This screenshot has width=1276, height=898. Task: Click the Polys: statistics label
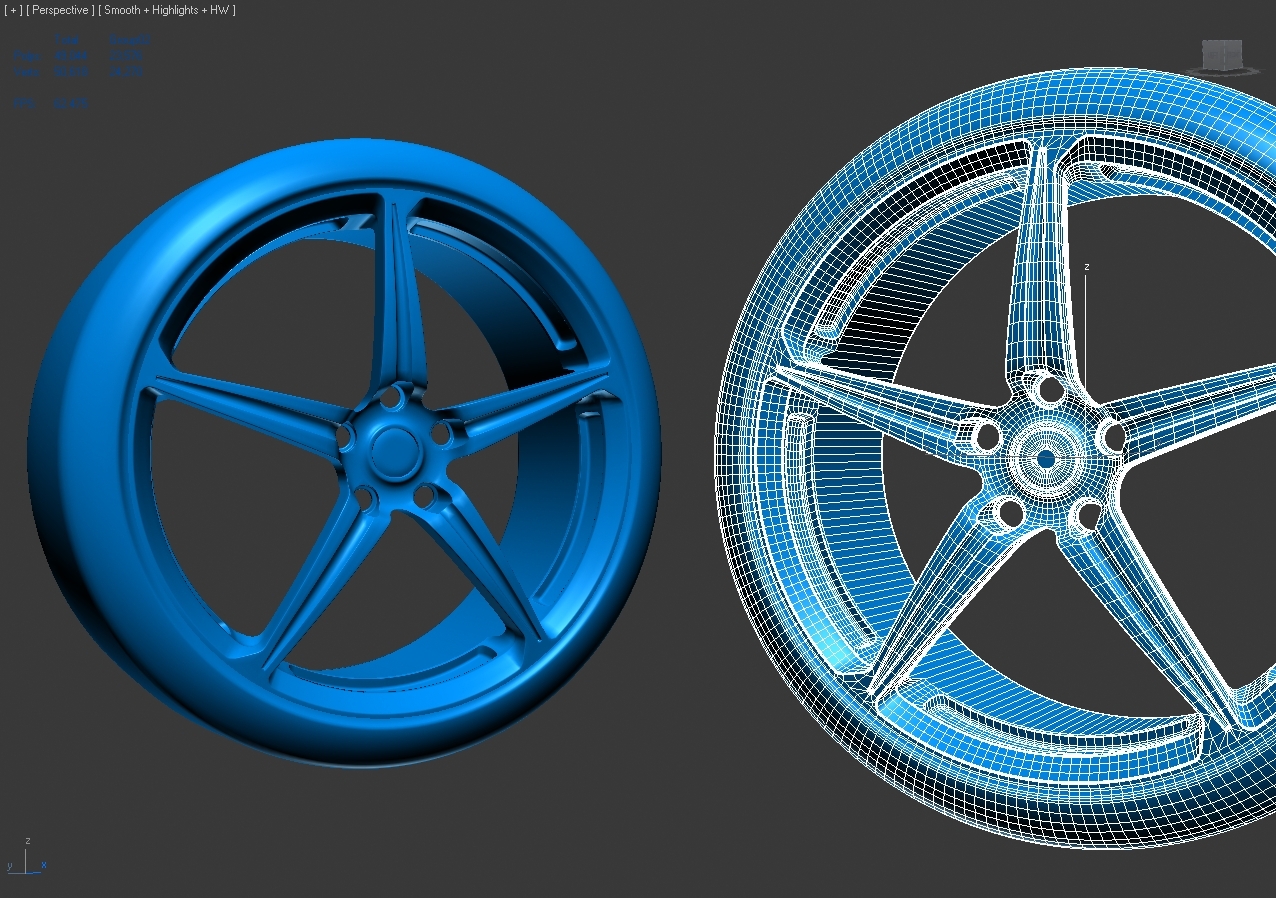pos(27,56)
